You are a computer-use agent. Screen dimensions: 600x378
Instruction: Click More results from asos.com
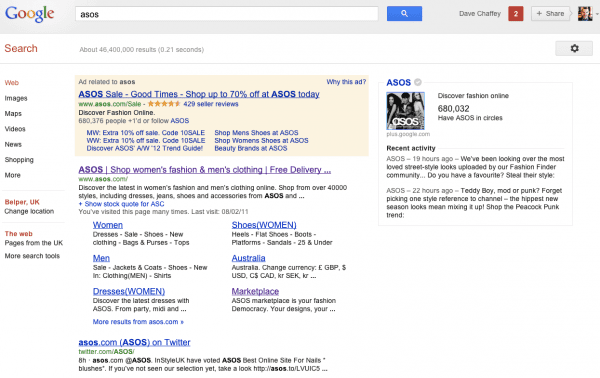click(x=138, y=322)
